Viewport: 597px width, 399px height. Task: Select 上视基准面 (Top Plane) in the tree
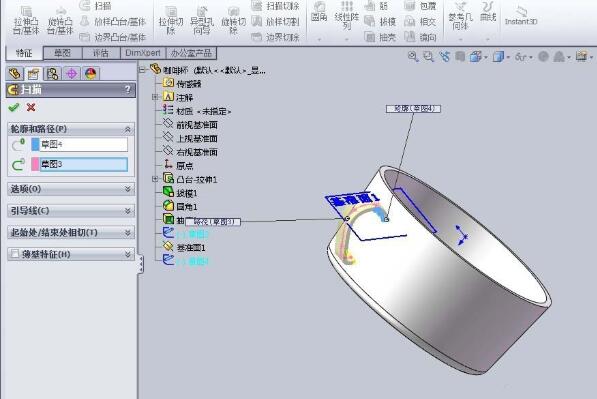(x=197, y=139)
